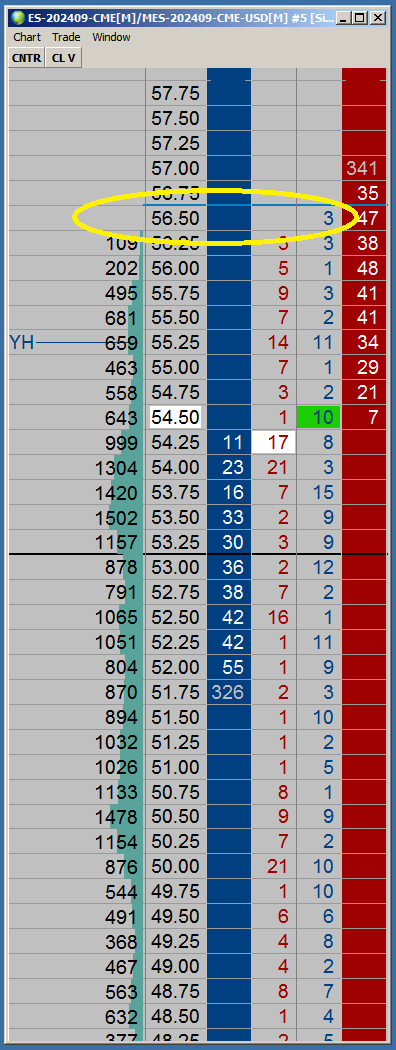Click the blue bid column at 53.00
This screenshot has height=1050, width=396.
coord(228,567)
